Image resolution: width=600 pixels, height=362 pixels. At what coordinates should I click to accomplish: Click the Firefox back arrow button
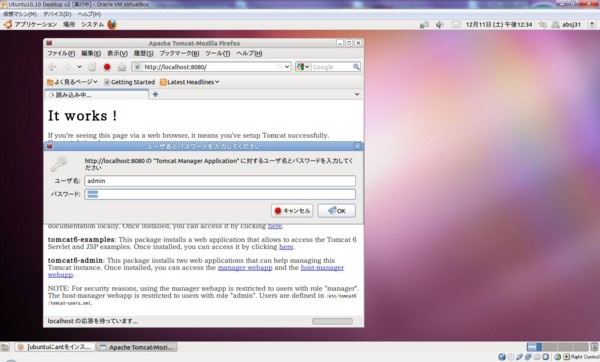52,67
